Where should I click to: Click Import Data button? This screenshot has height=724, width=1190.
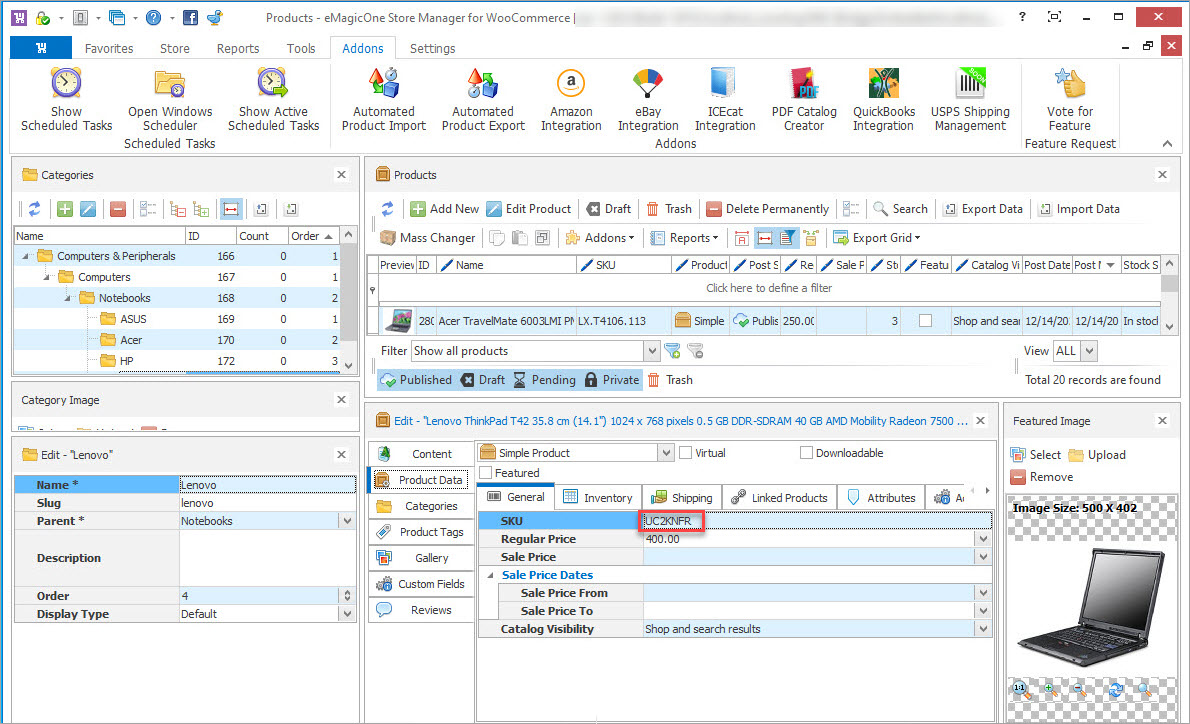click(1079, 209)
